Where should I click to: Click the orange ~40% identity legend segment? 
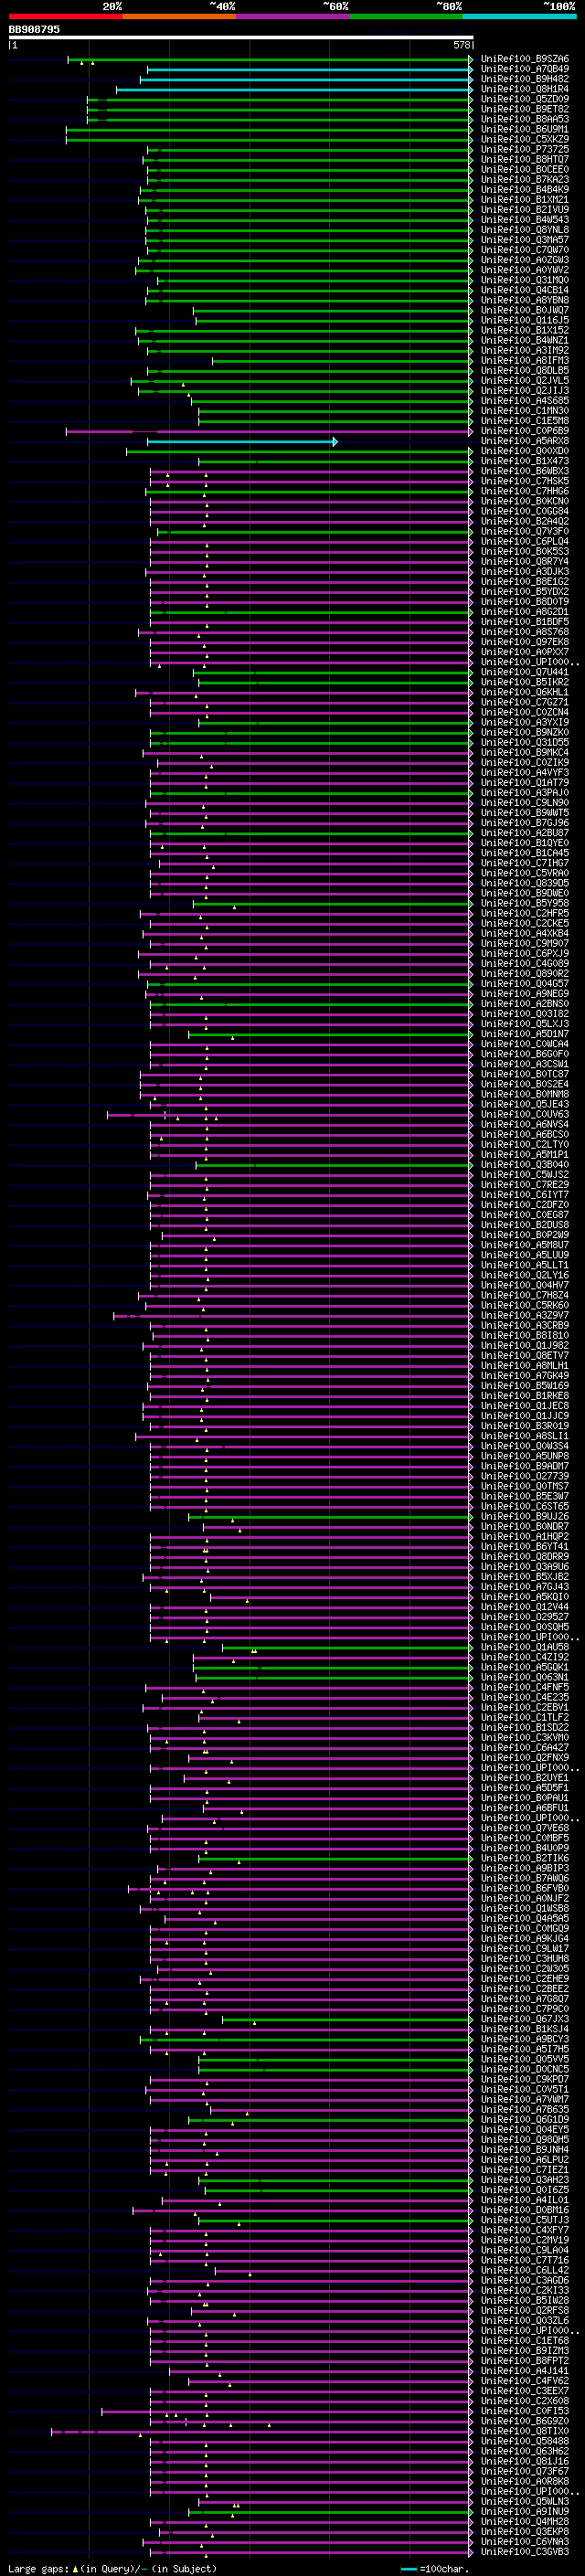coord(179,16)
